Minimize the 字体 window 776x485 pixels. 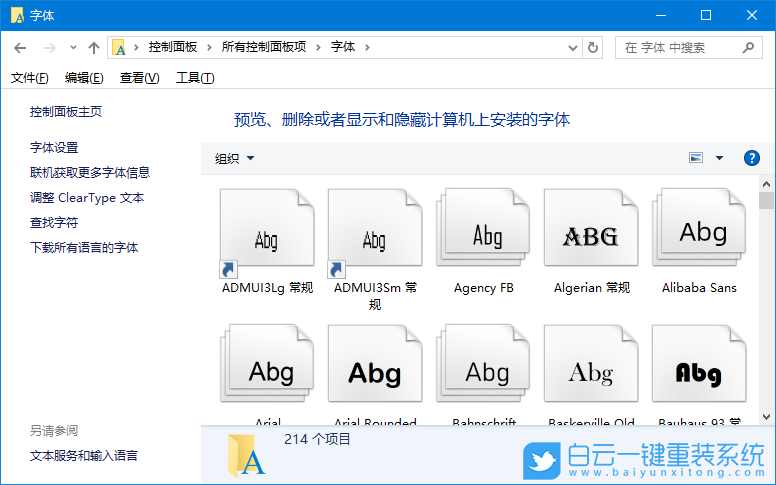coord(661,15)
